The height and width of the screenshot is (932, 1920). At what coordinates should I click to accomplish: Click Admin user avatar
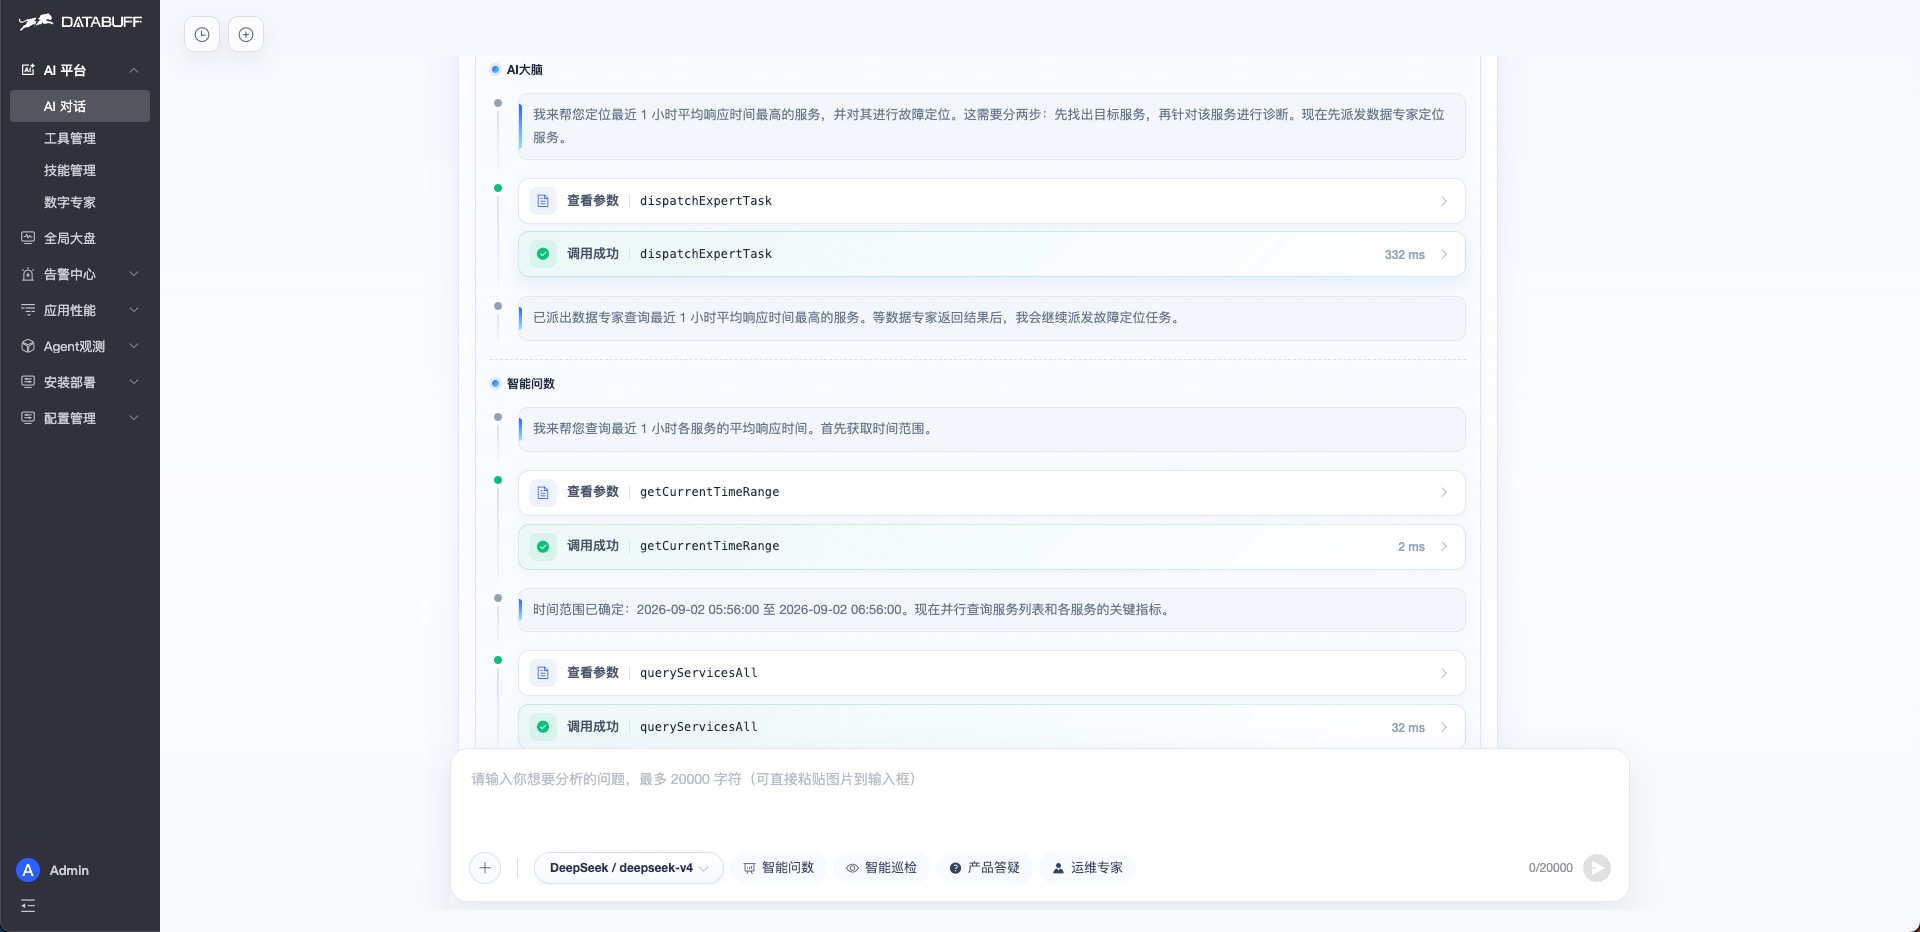(x=28, y=870)
